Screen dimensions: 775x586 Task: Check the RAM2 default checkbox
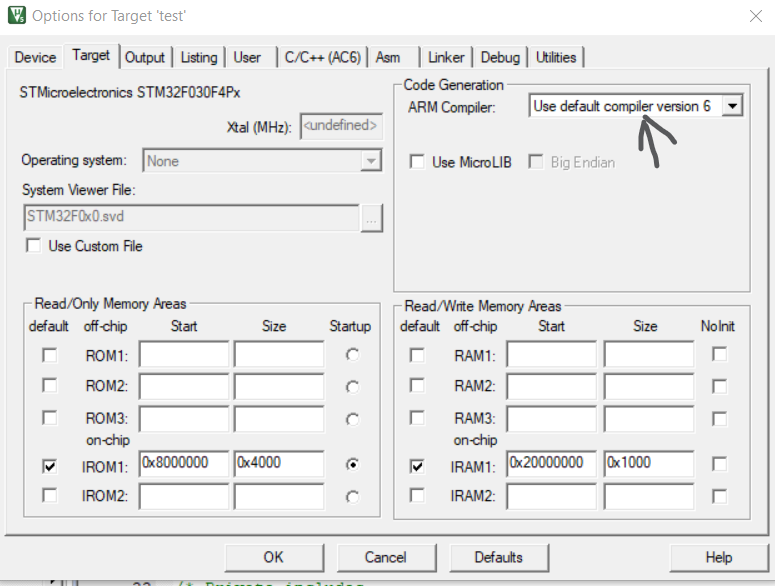(x=417, y=385)
